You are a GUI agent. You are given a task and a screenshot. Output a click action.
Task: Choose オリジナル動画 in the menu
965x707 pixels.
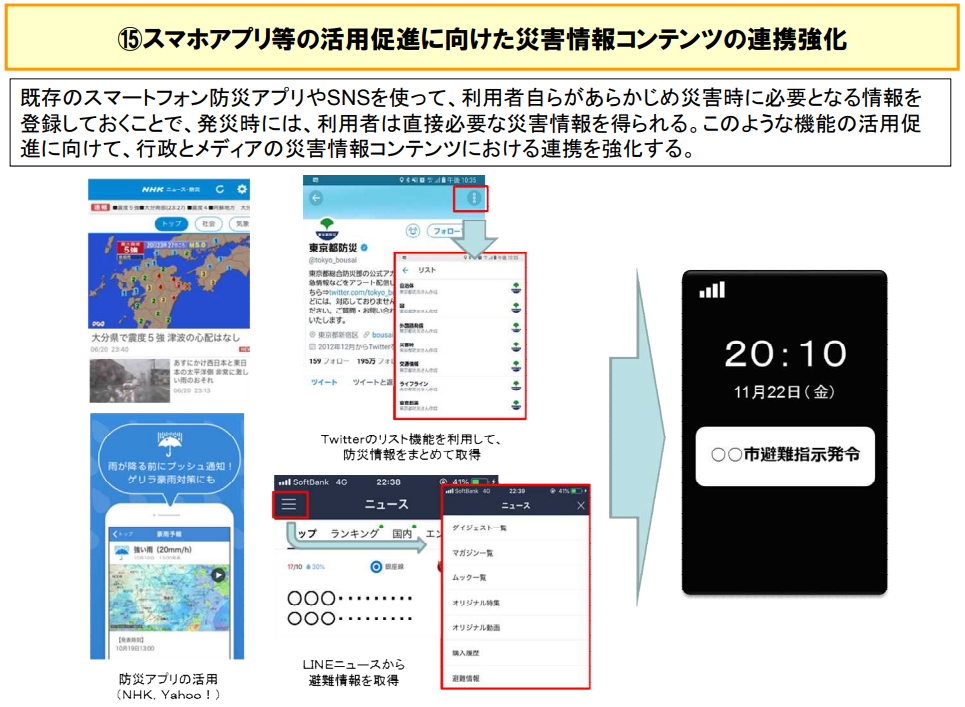coord(516,628)
